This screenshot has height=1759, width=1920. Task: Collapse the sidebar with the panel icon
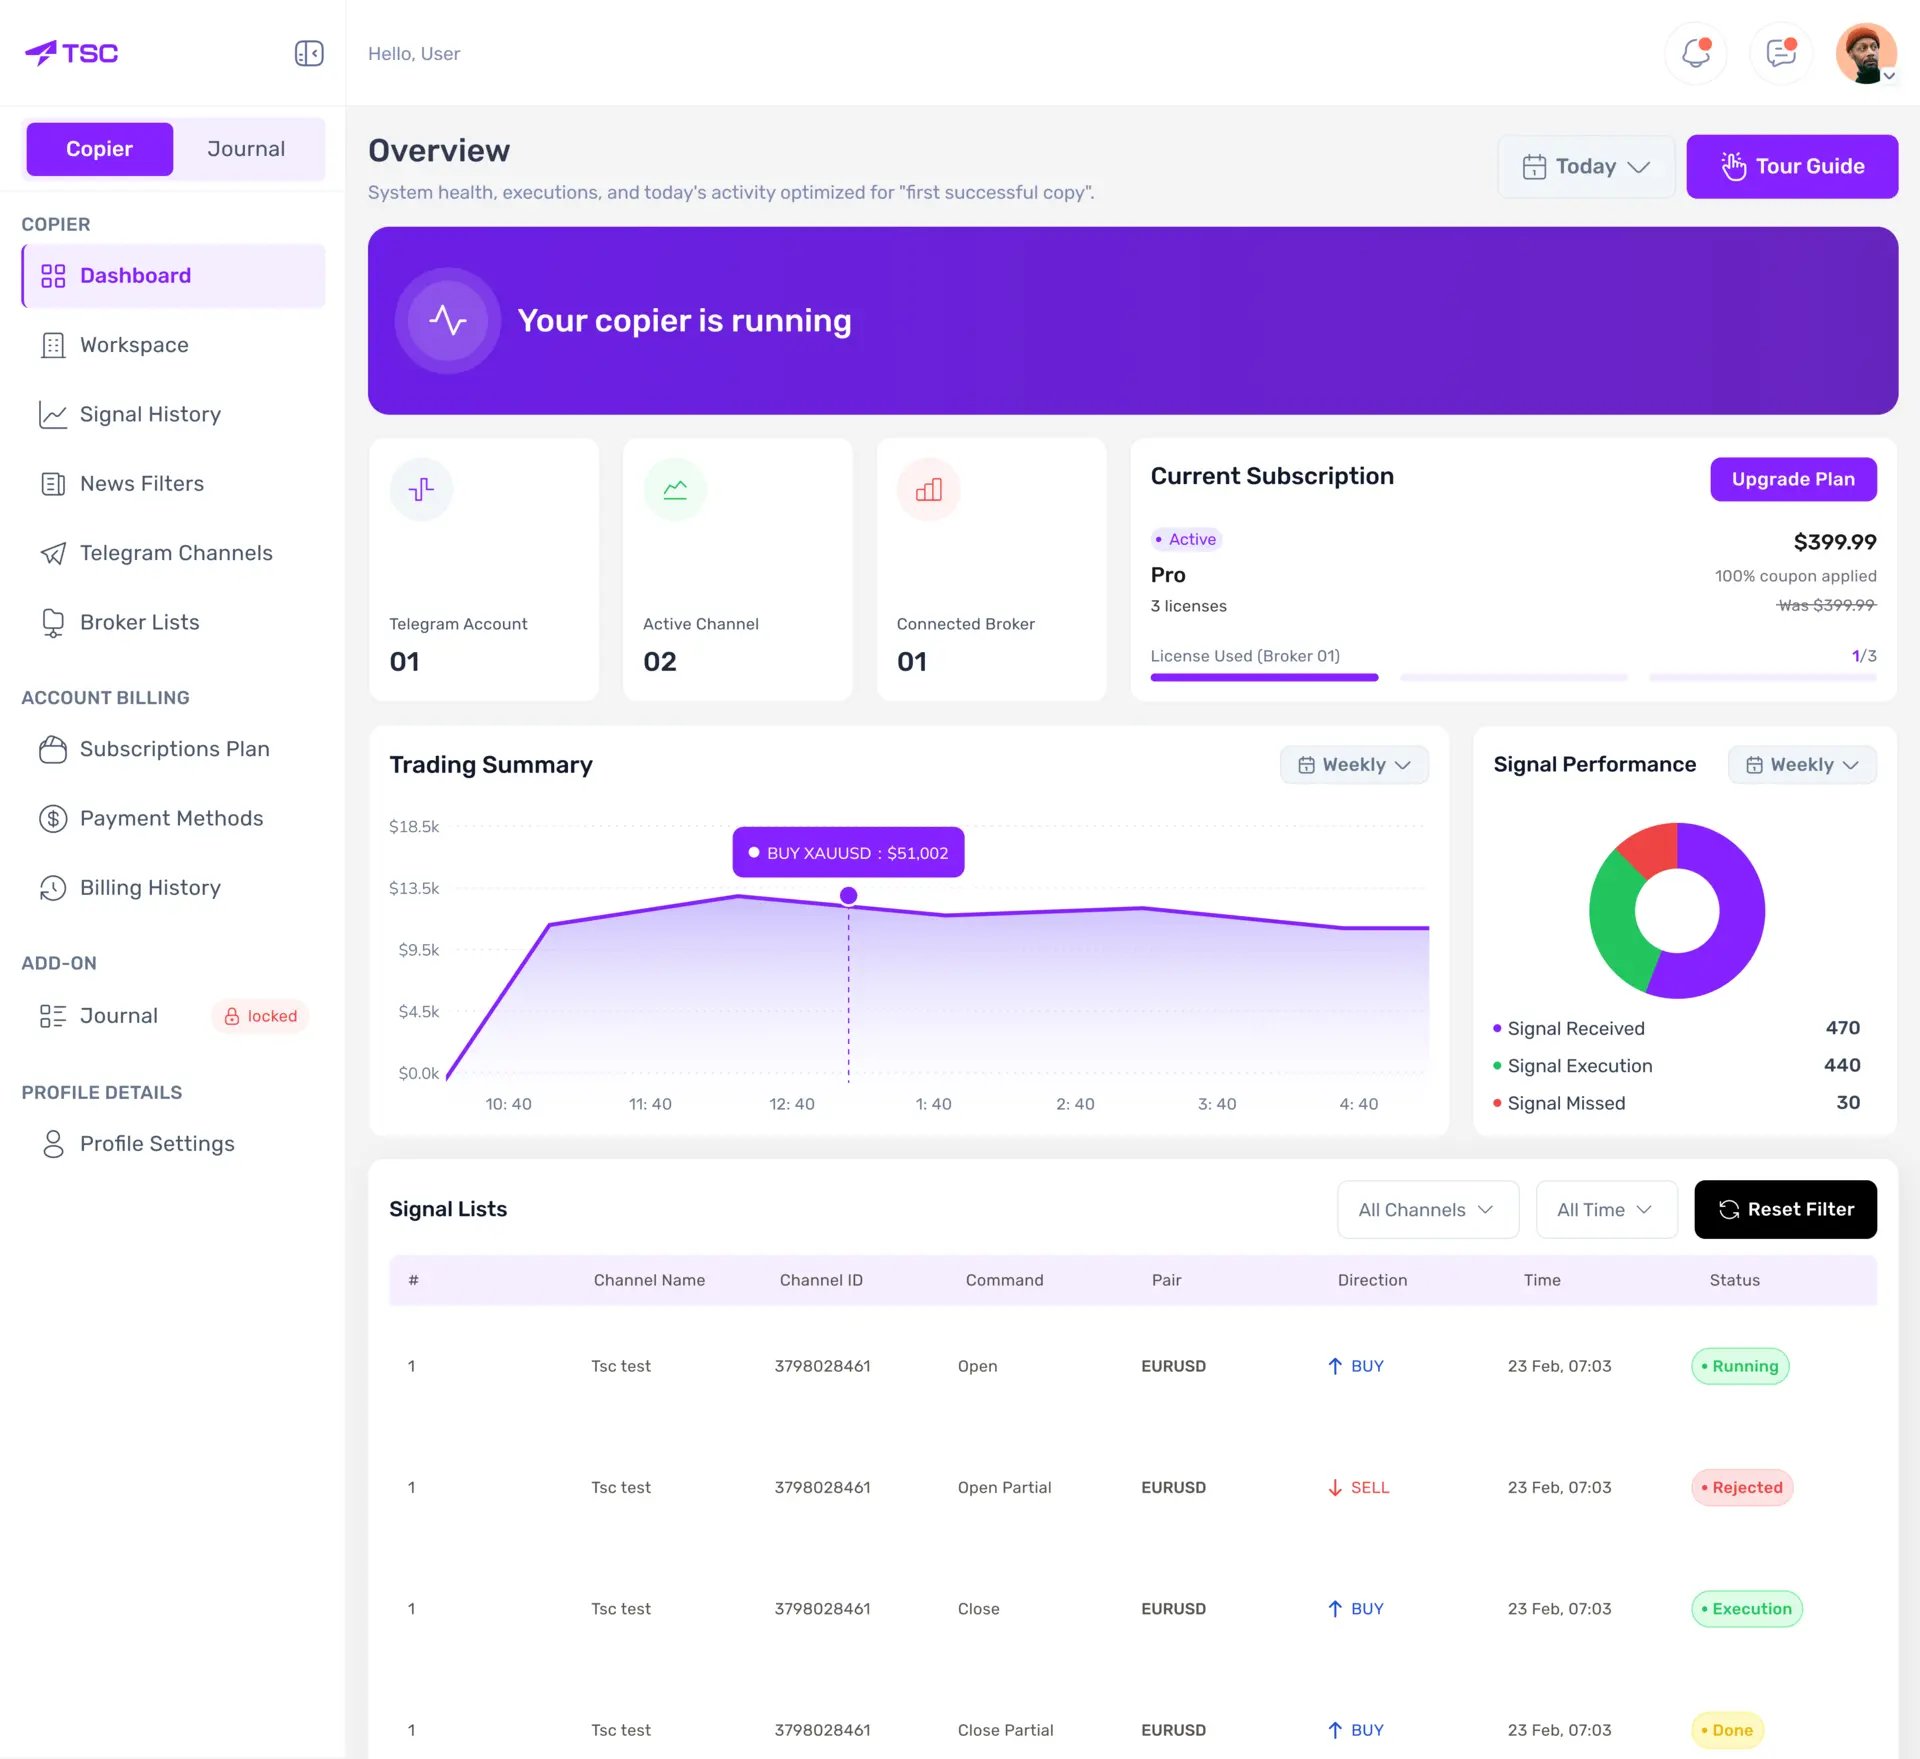tap(309, 53)
